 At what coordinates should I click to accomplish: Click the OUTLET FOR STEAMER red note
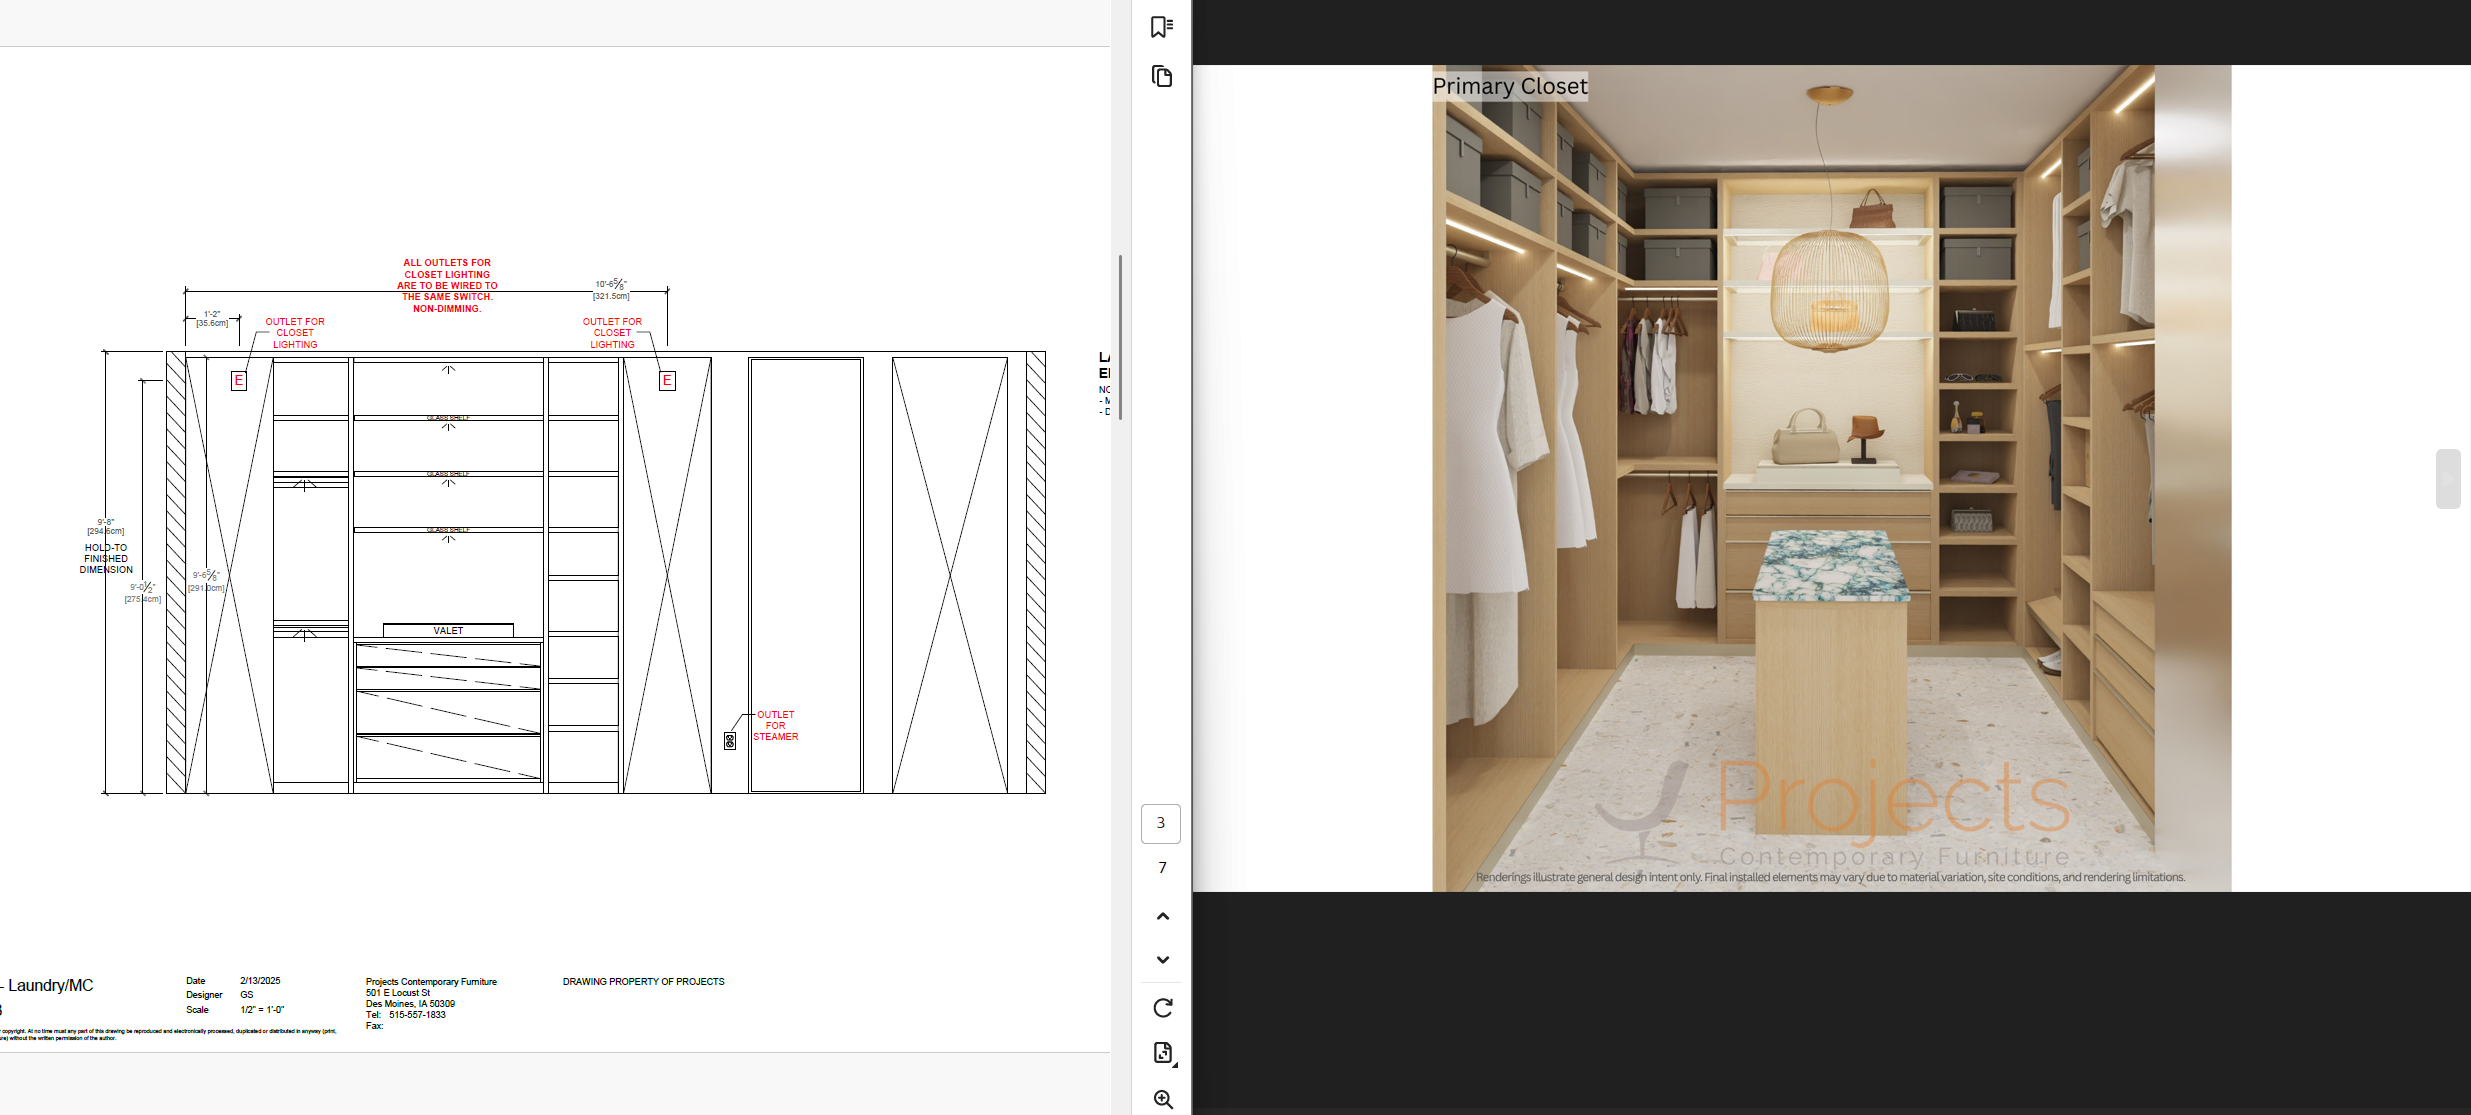click(775, 726)
